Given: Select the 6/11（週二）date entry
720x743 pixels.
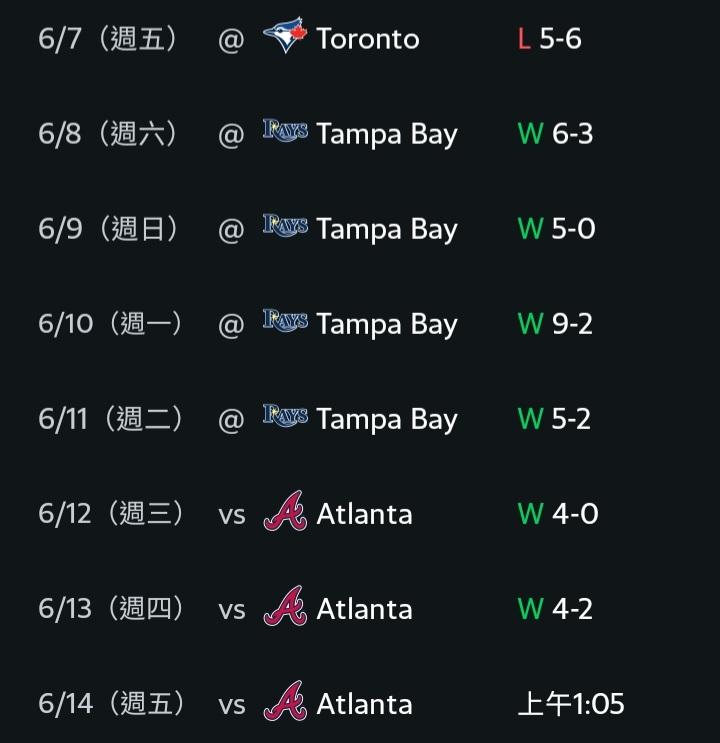Looking at the screenshot, I should (x=110, y=419).
